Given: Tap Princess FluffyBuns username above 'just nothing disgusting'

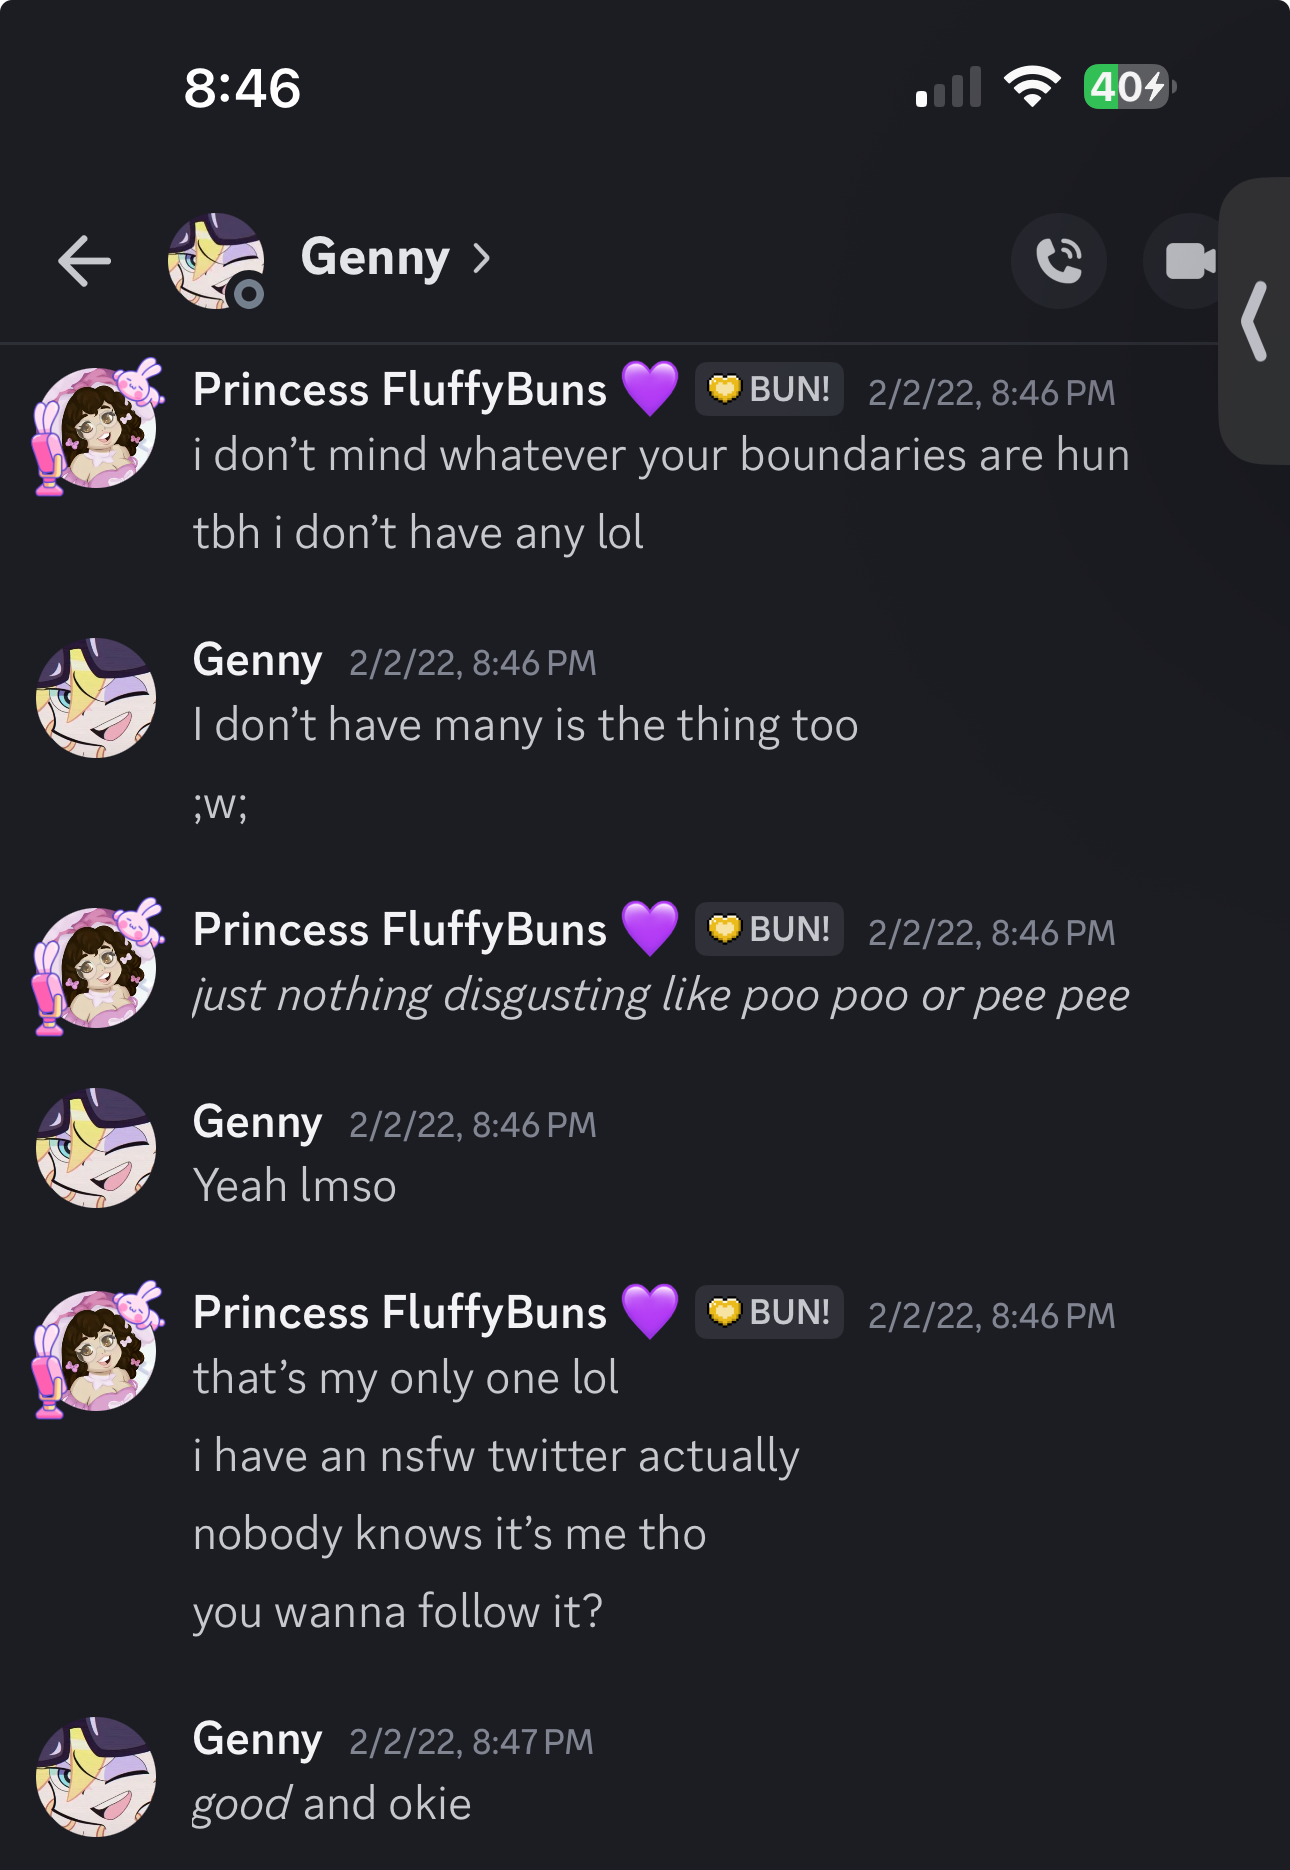Looking at the screenshot, I should point(400,930).
